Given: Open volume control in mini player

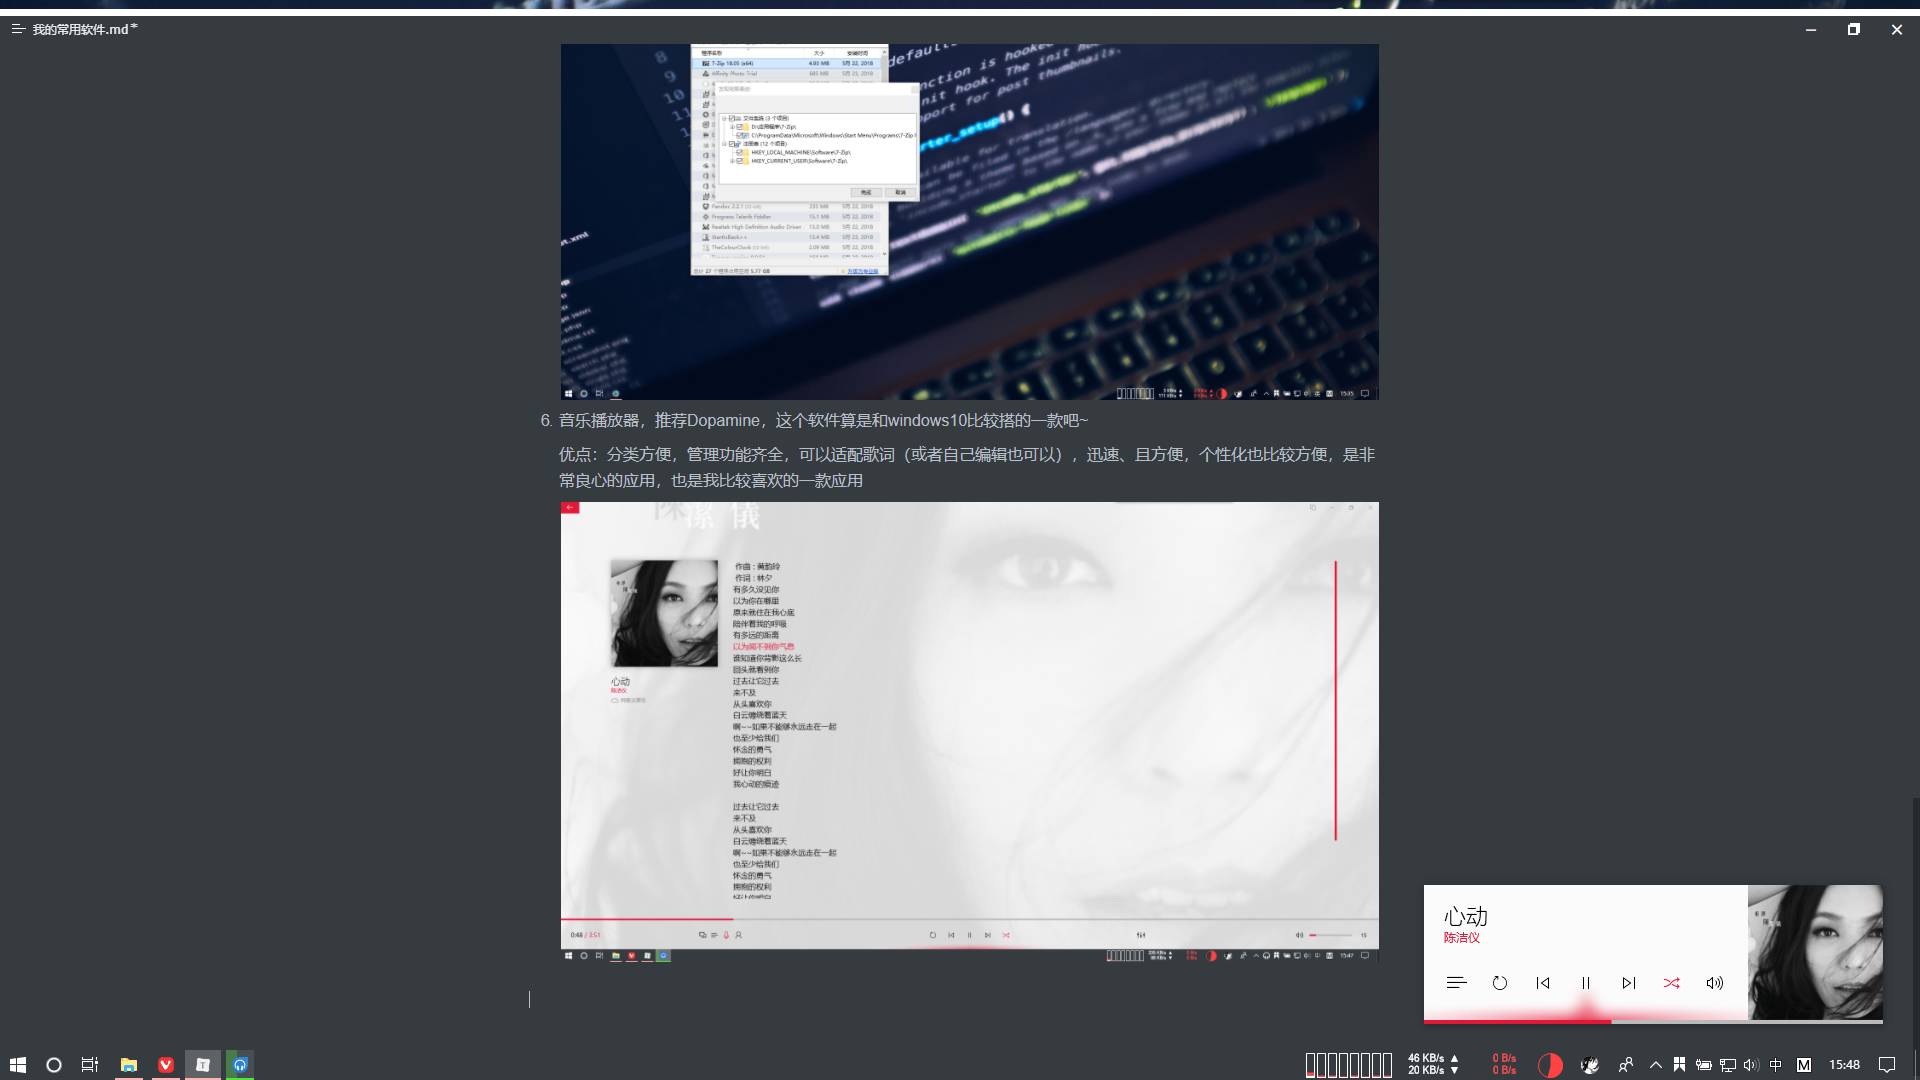Looking at the screenshot, I should pyautogui.click(x=1714, y=983).
